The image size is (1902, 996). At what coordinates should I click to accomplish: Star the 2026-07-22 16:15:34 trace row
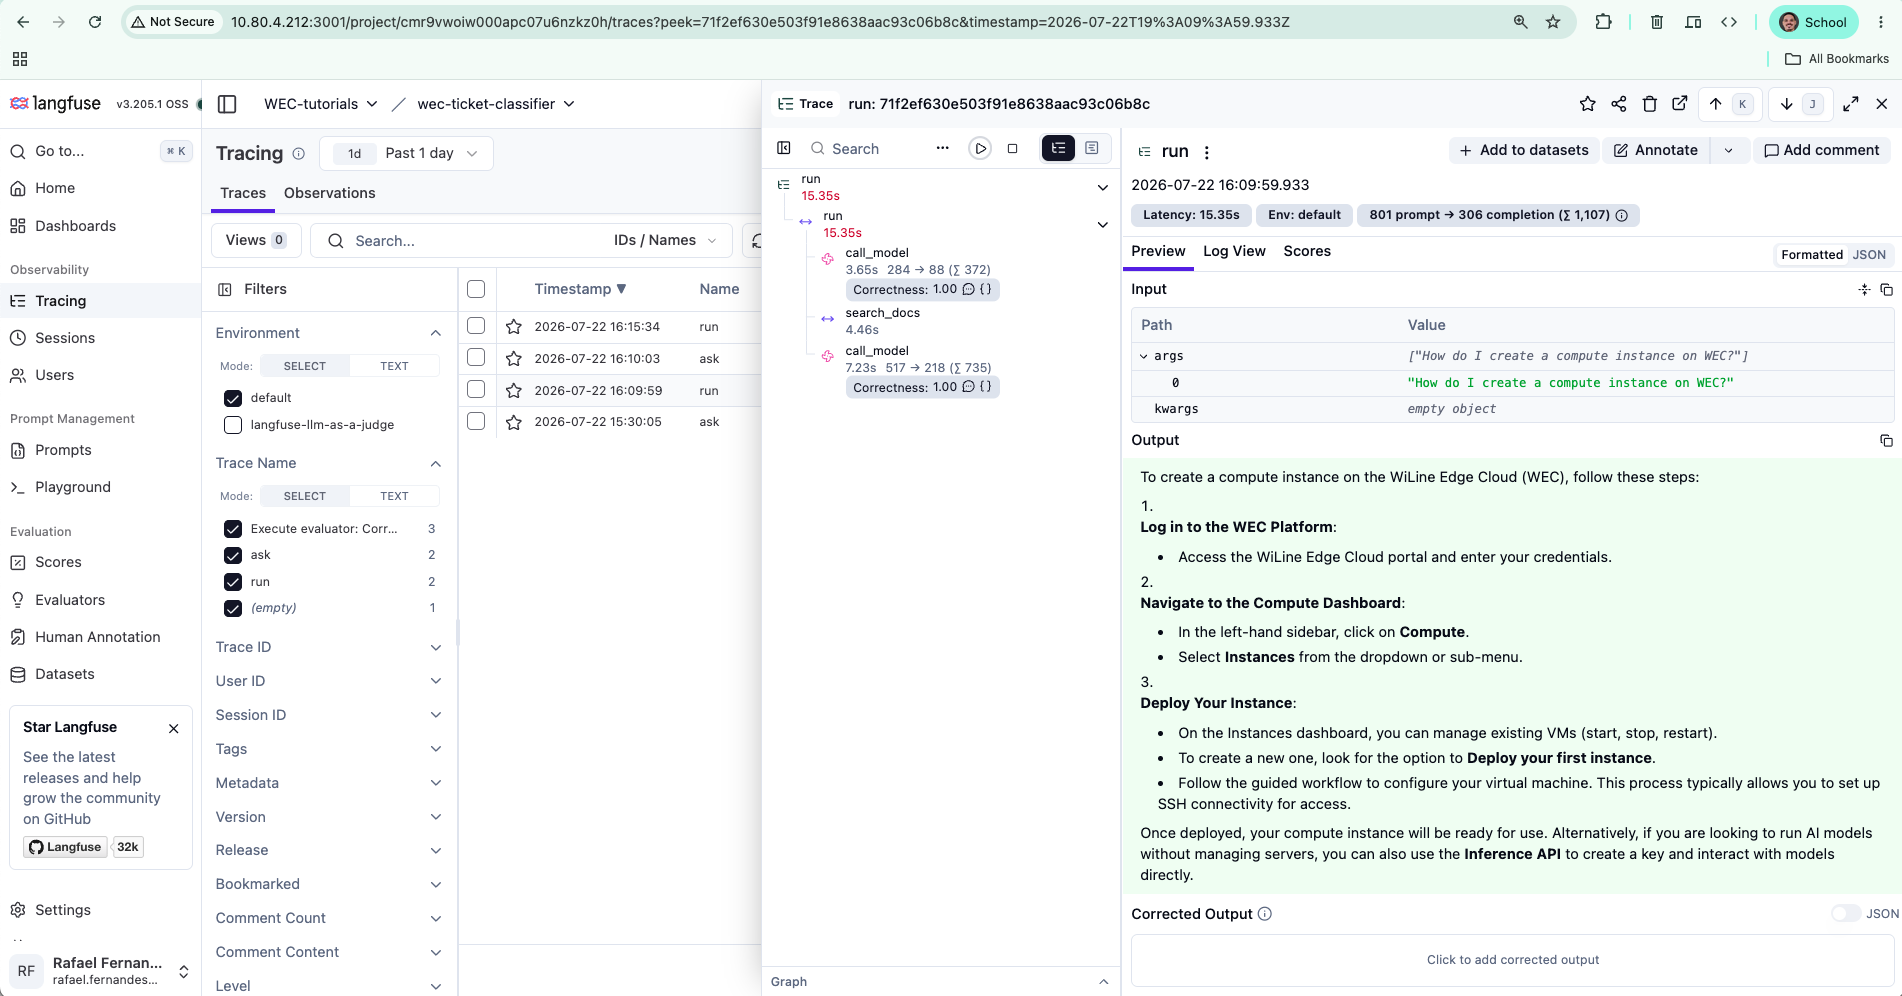(x=514, y=327)
